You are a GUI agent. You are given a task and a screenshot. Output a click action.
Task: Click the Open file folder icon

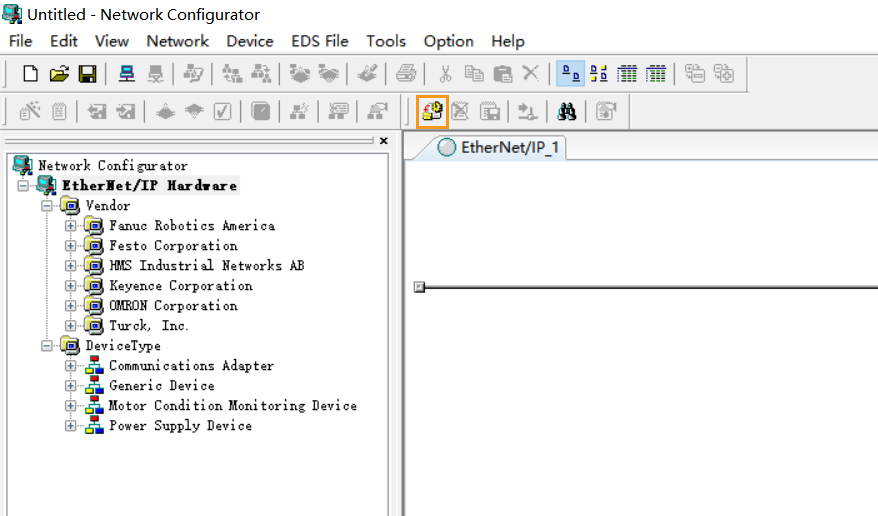point(59,73)
